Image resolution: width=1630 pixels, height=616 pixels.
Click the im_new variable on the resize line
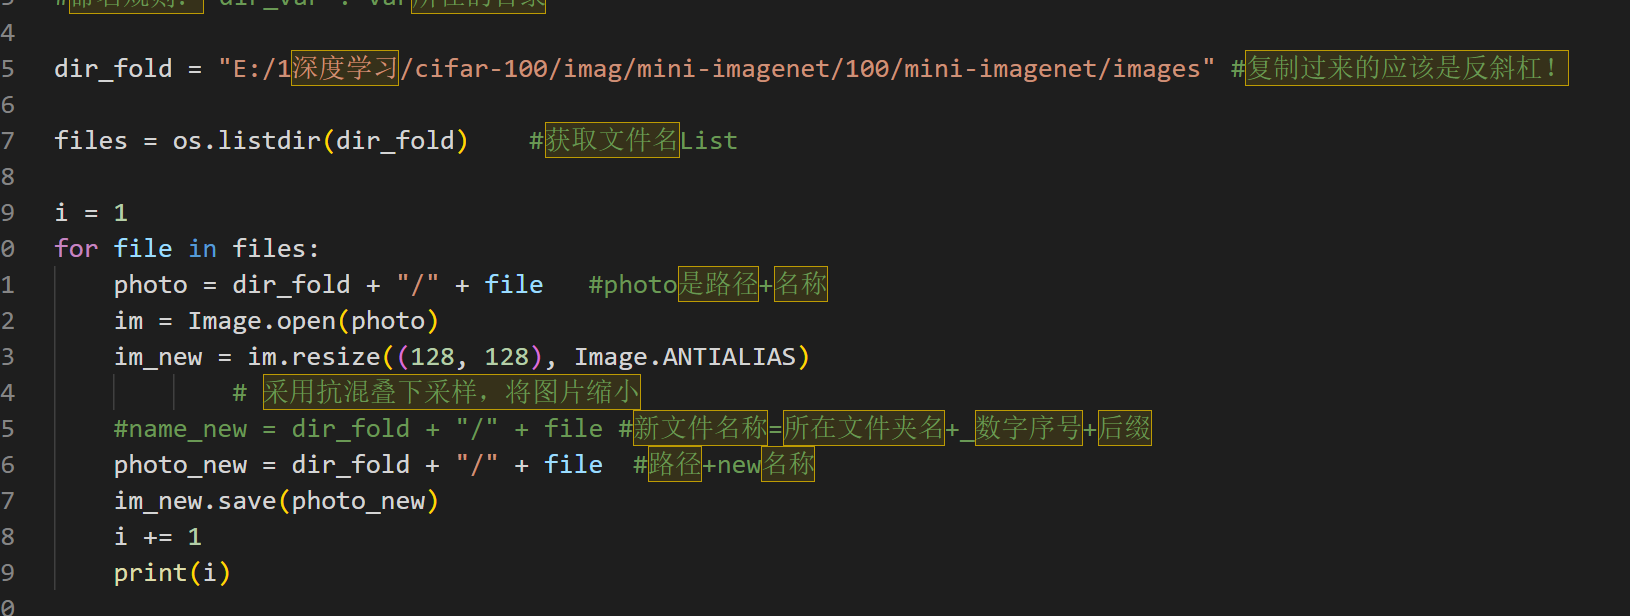[x=158, y=357]
